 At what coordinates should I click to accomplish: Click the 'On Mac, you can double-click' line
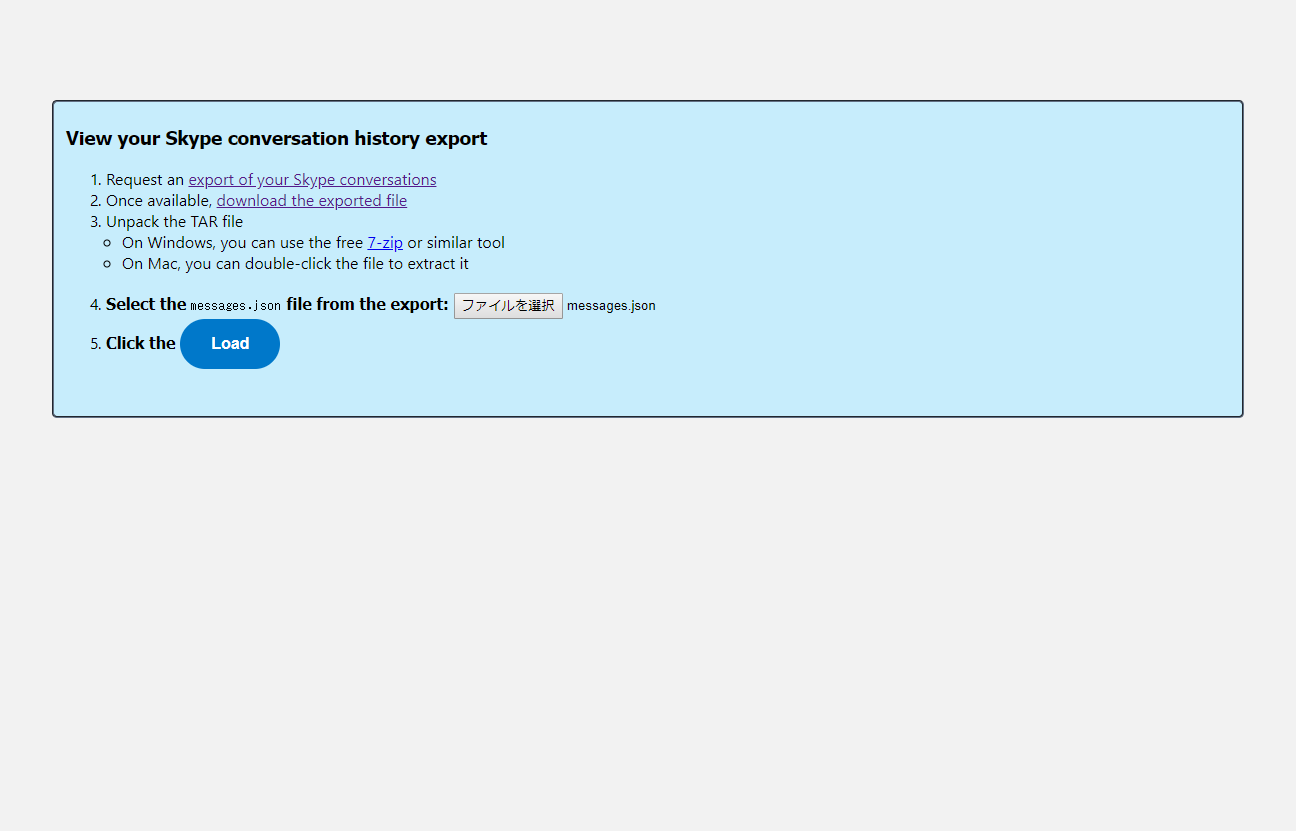click(295, 264)
